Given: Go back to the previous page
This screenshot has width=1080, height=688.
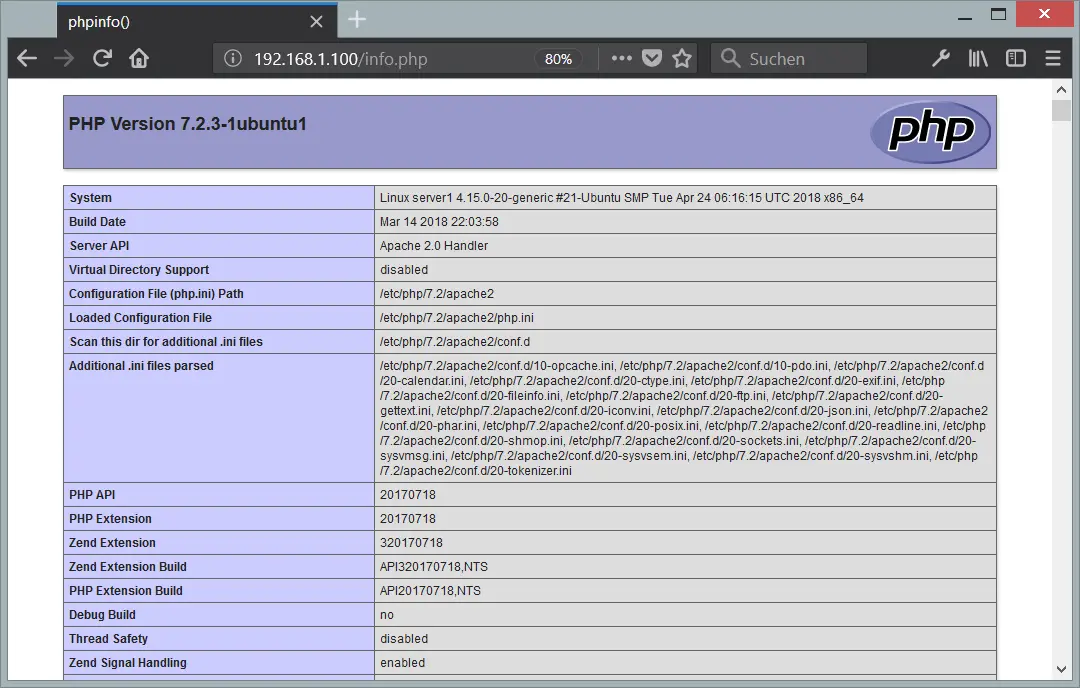Looking at the screenshot, I should pos(27,59).
